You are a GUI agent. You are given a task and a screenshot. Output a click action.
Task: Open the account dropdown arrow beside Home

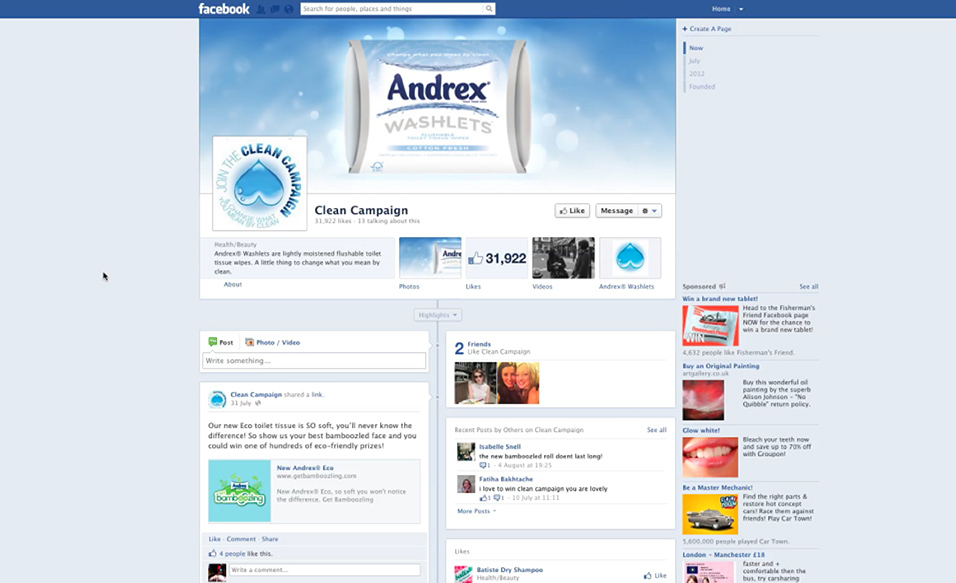click(741, 9)
